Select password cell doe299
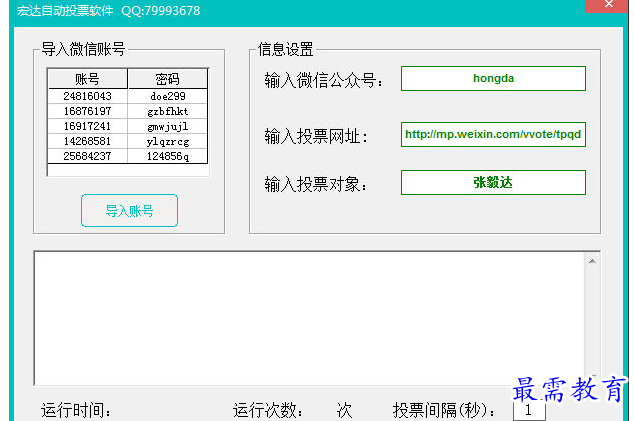Screen dimensions: 634x421 pos(167,96)
